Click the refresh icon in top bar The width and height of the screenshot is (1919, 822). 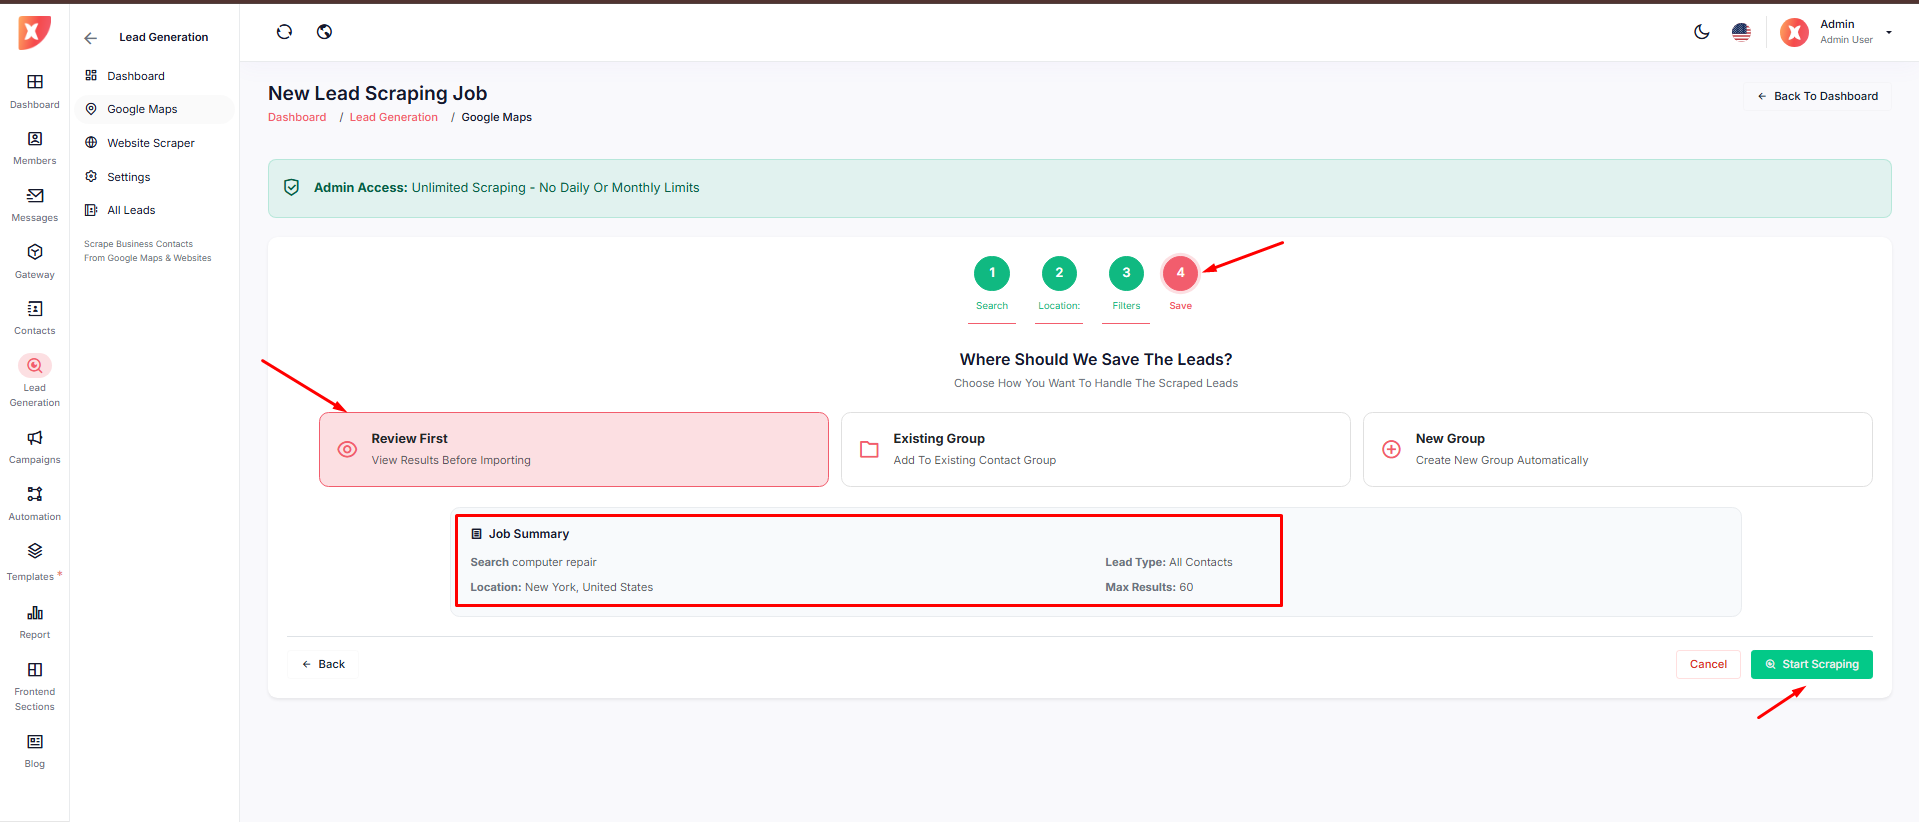pyautogui.click(x=284, y=32)
